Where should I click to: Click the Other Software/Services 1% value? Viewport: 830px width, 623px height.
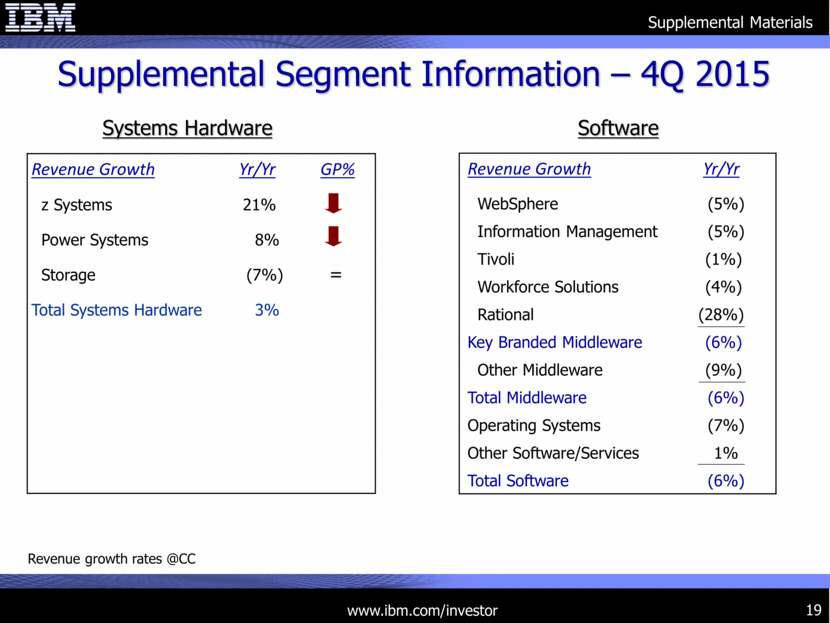pyautogui.click(x=726, y=453)
